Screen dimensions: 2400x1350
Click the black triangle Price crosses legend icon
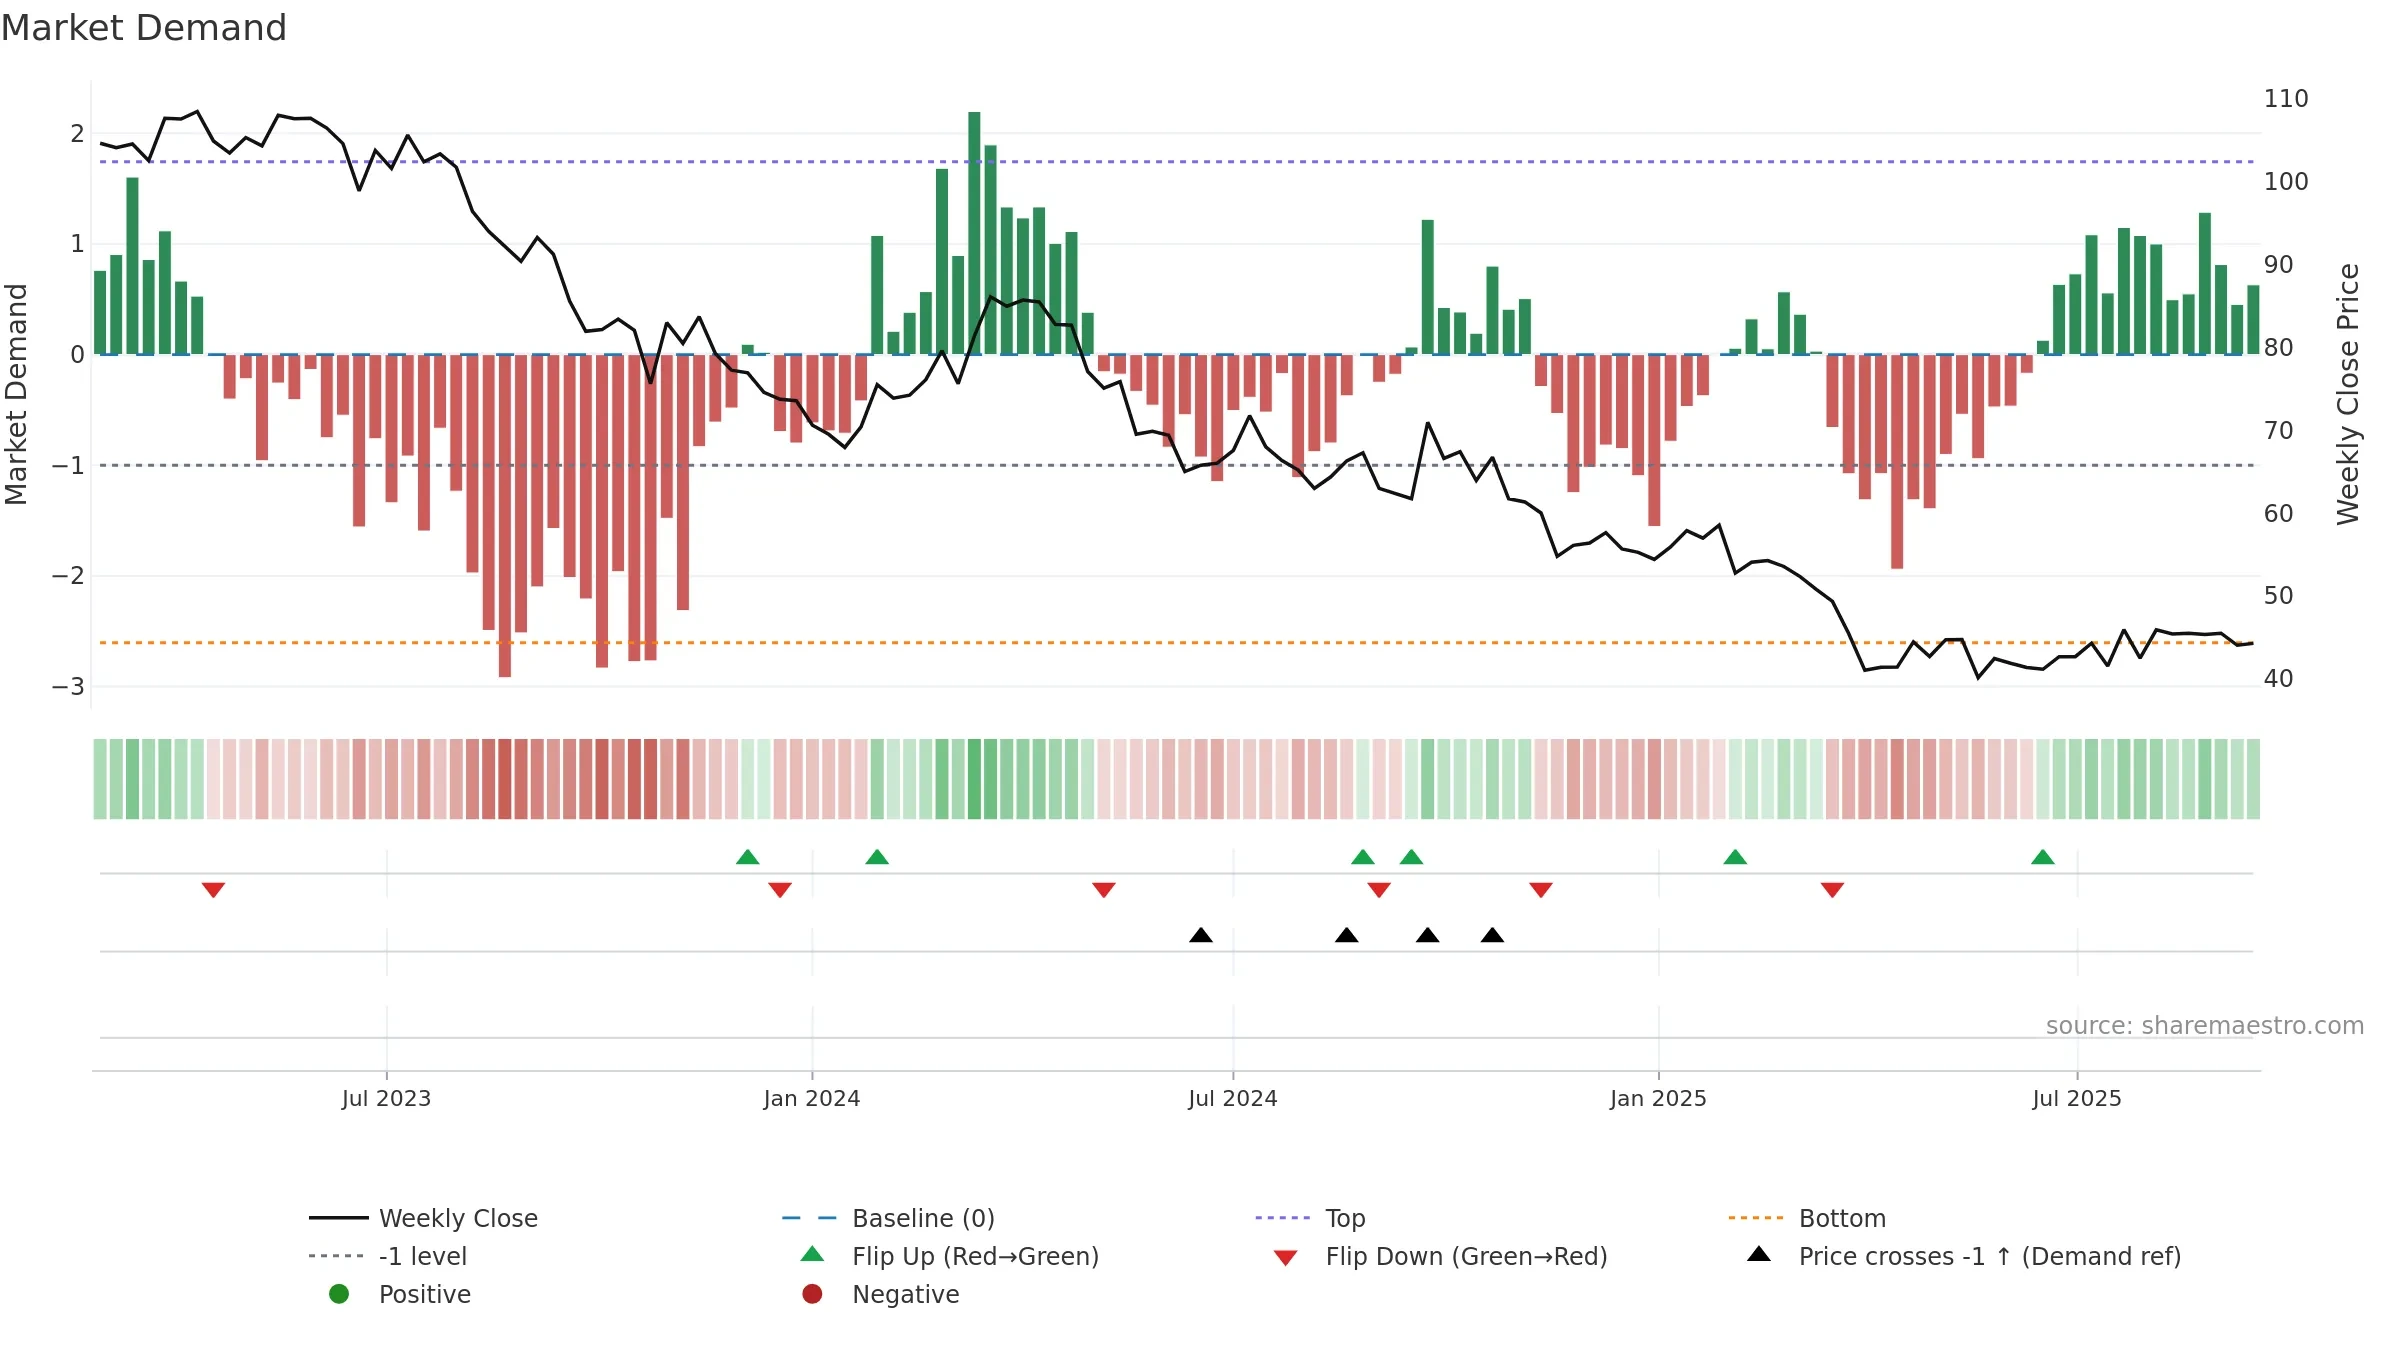click(1759, 1254)
